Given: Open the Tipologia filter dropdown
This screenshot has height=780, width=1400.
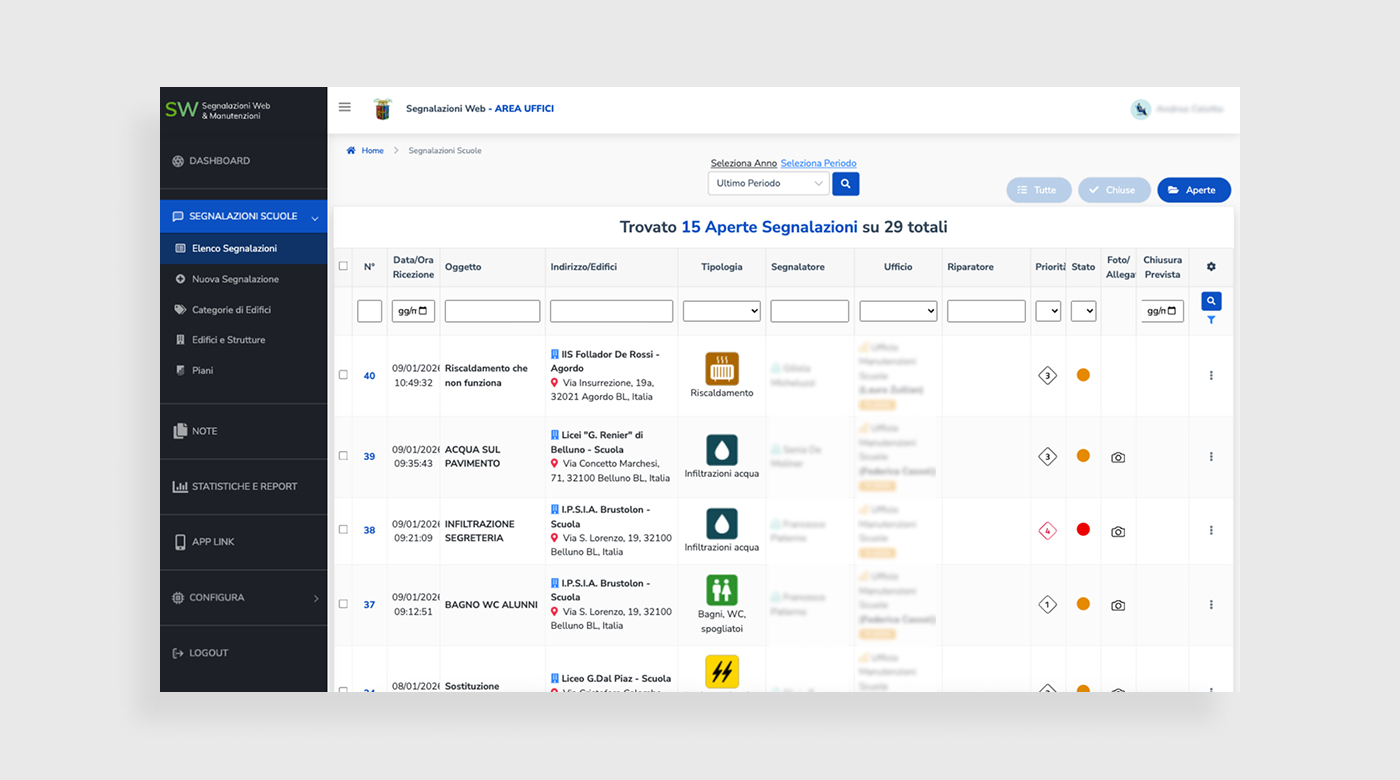Looking at the screenshot, I should click(x=721, y=311).
